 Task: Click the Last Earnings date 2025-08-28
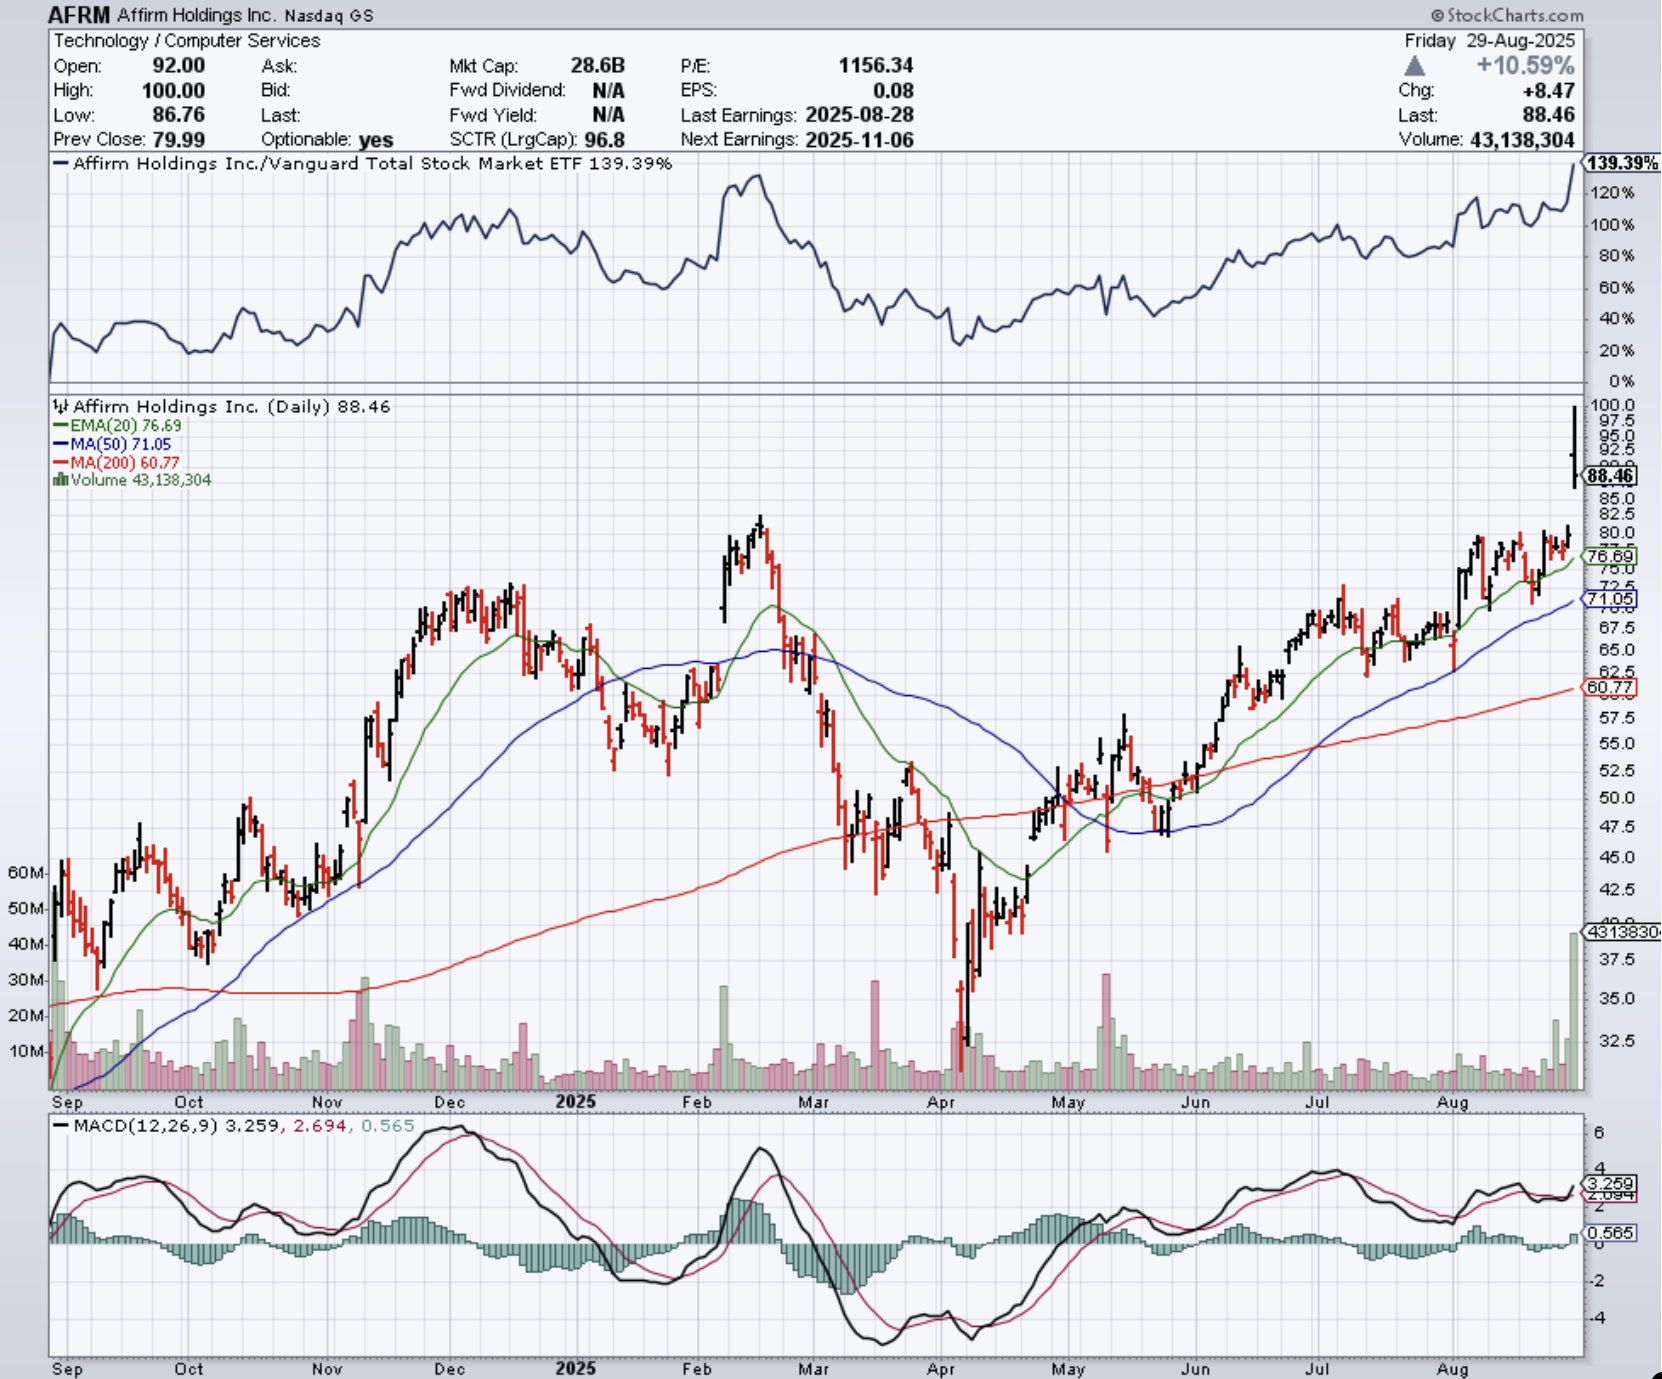(859, 115)
